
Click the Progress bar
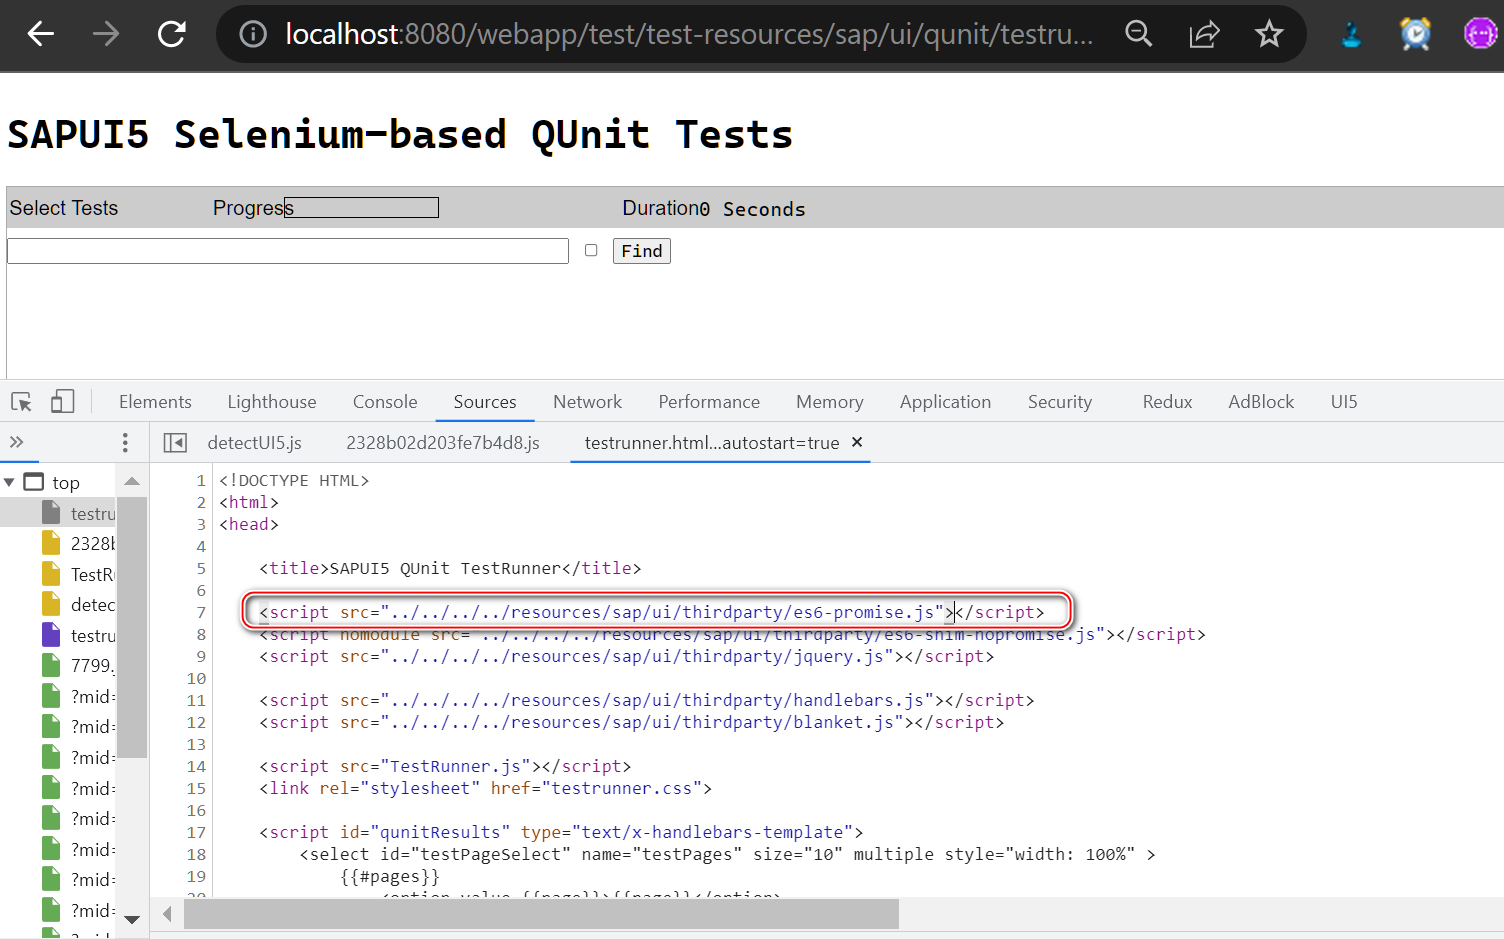click(361, 207)
